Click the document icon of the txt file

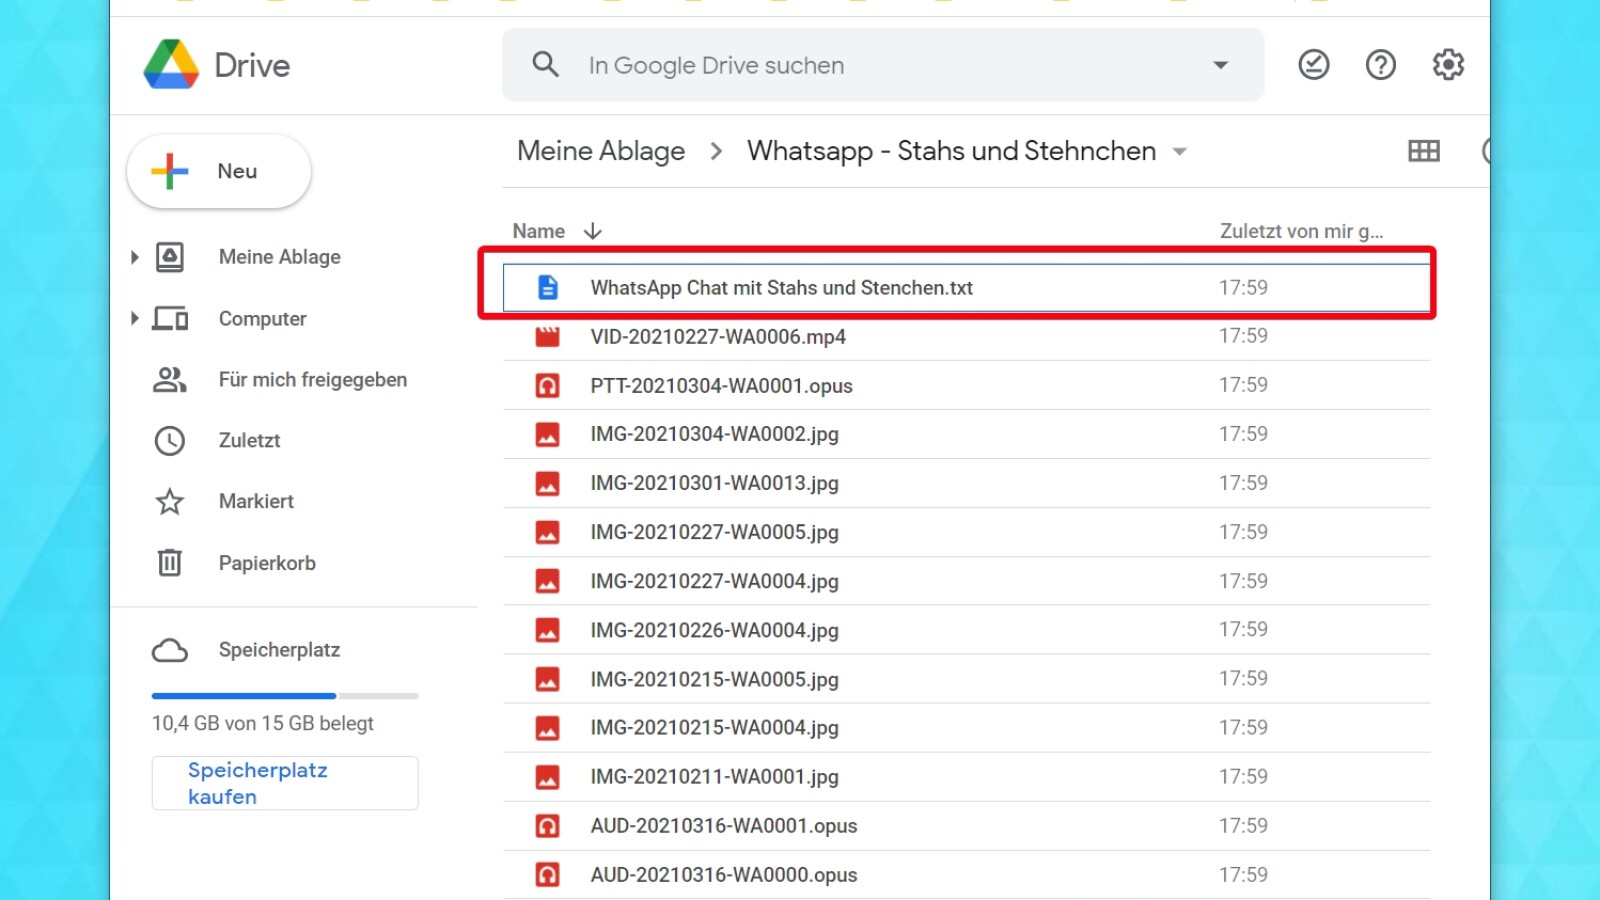[548, 288]
